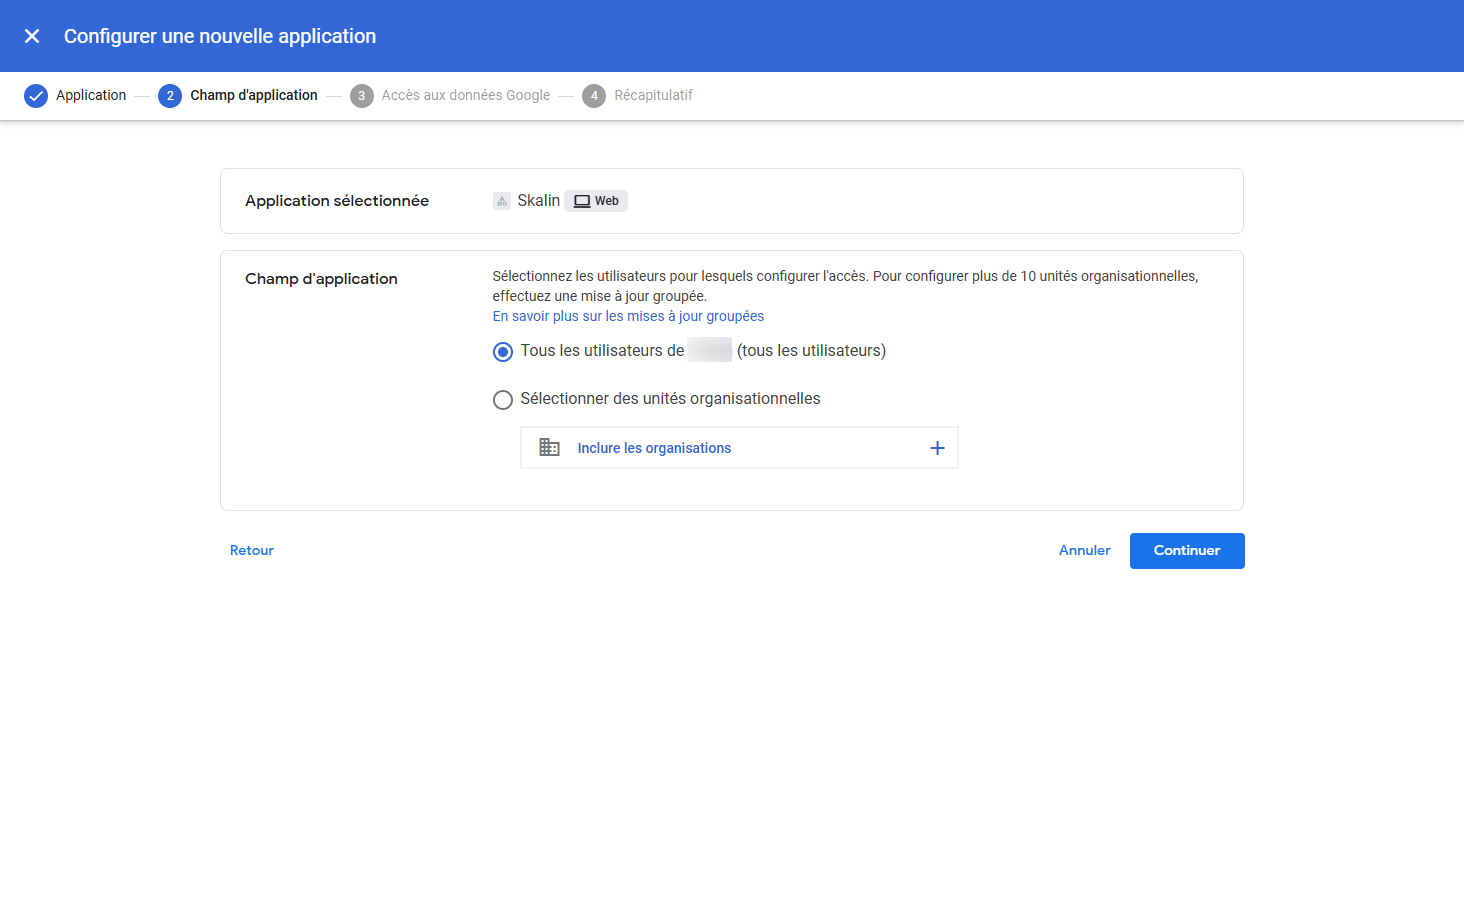Choose Sélectionner des unités organisationnelles radio option

[x=503, y=400]
